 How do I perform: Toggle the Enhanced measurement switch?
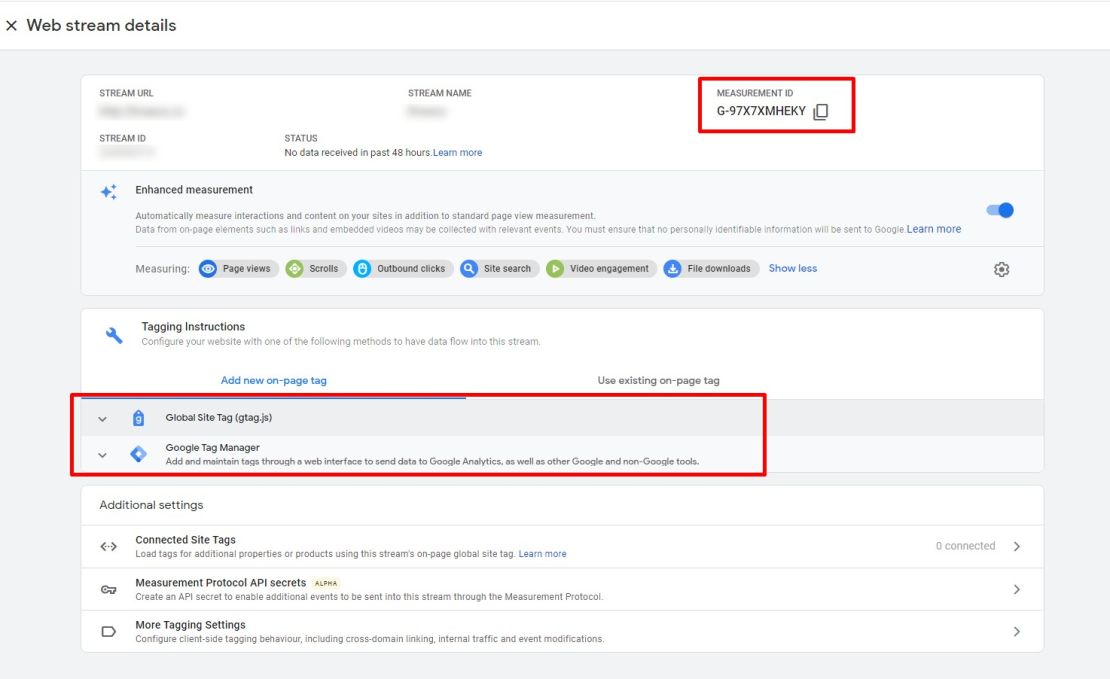point(1000,210)
